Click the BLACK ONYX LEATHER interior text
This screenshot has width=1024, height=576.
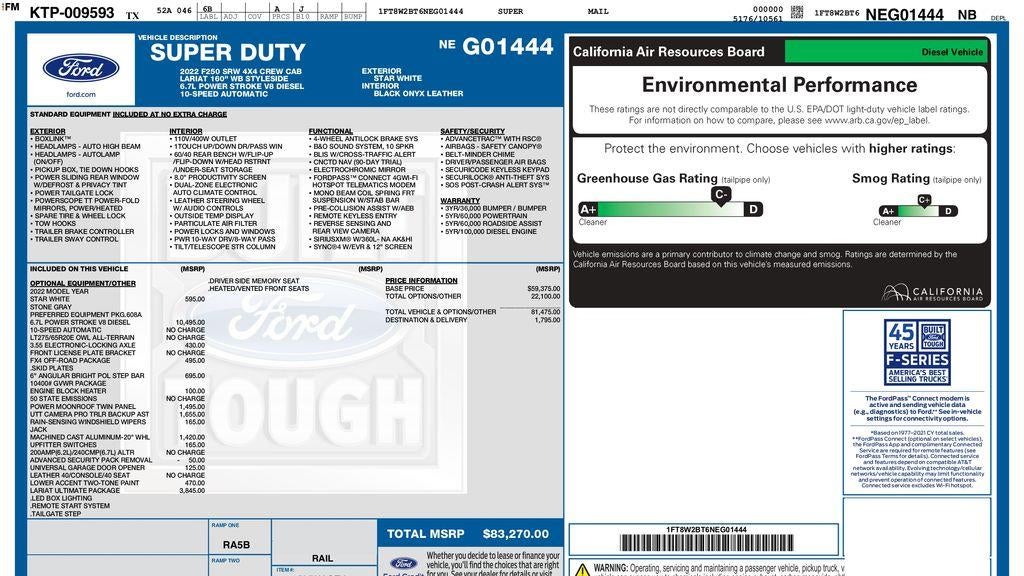tap(419, 93)
